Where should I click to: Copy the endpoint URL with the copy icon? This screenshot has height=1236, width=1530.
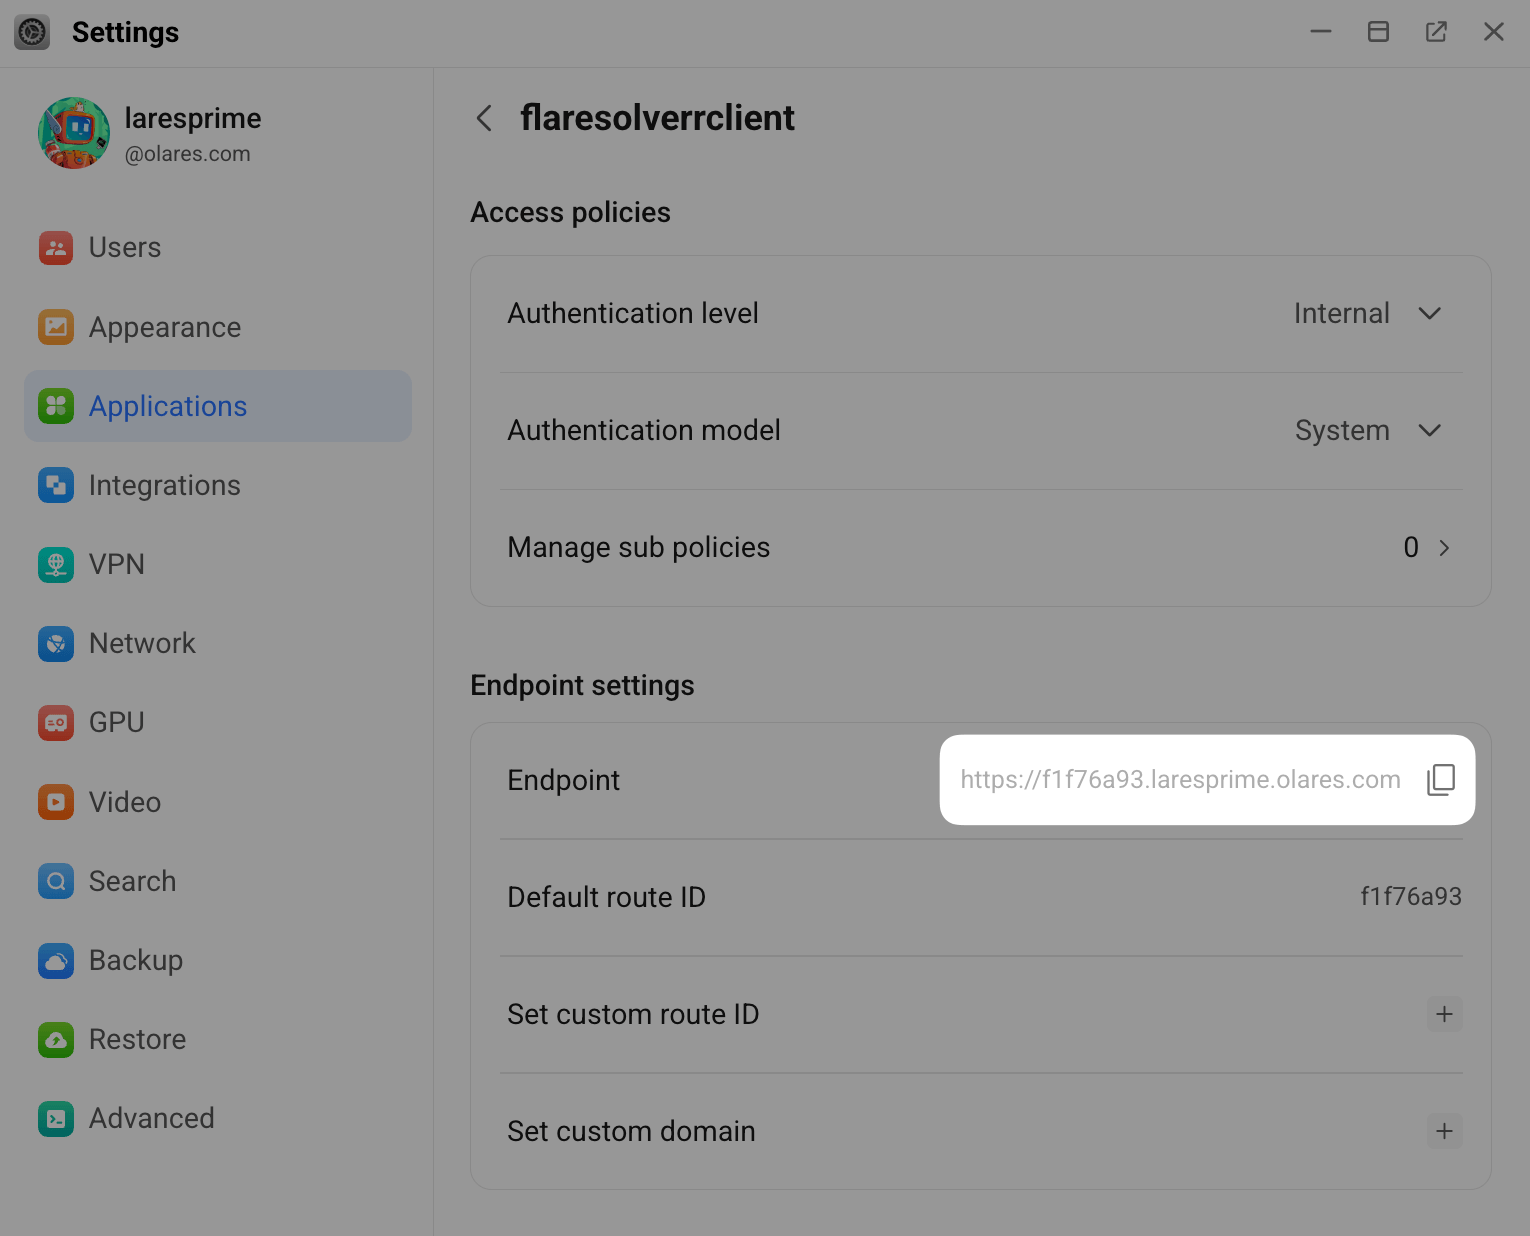(1440, 780)
